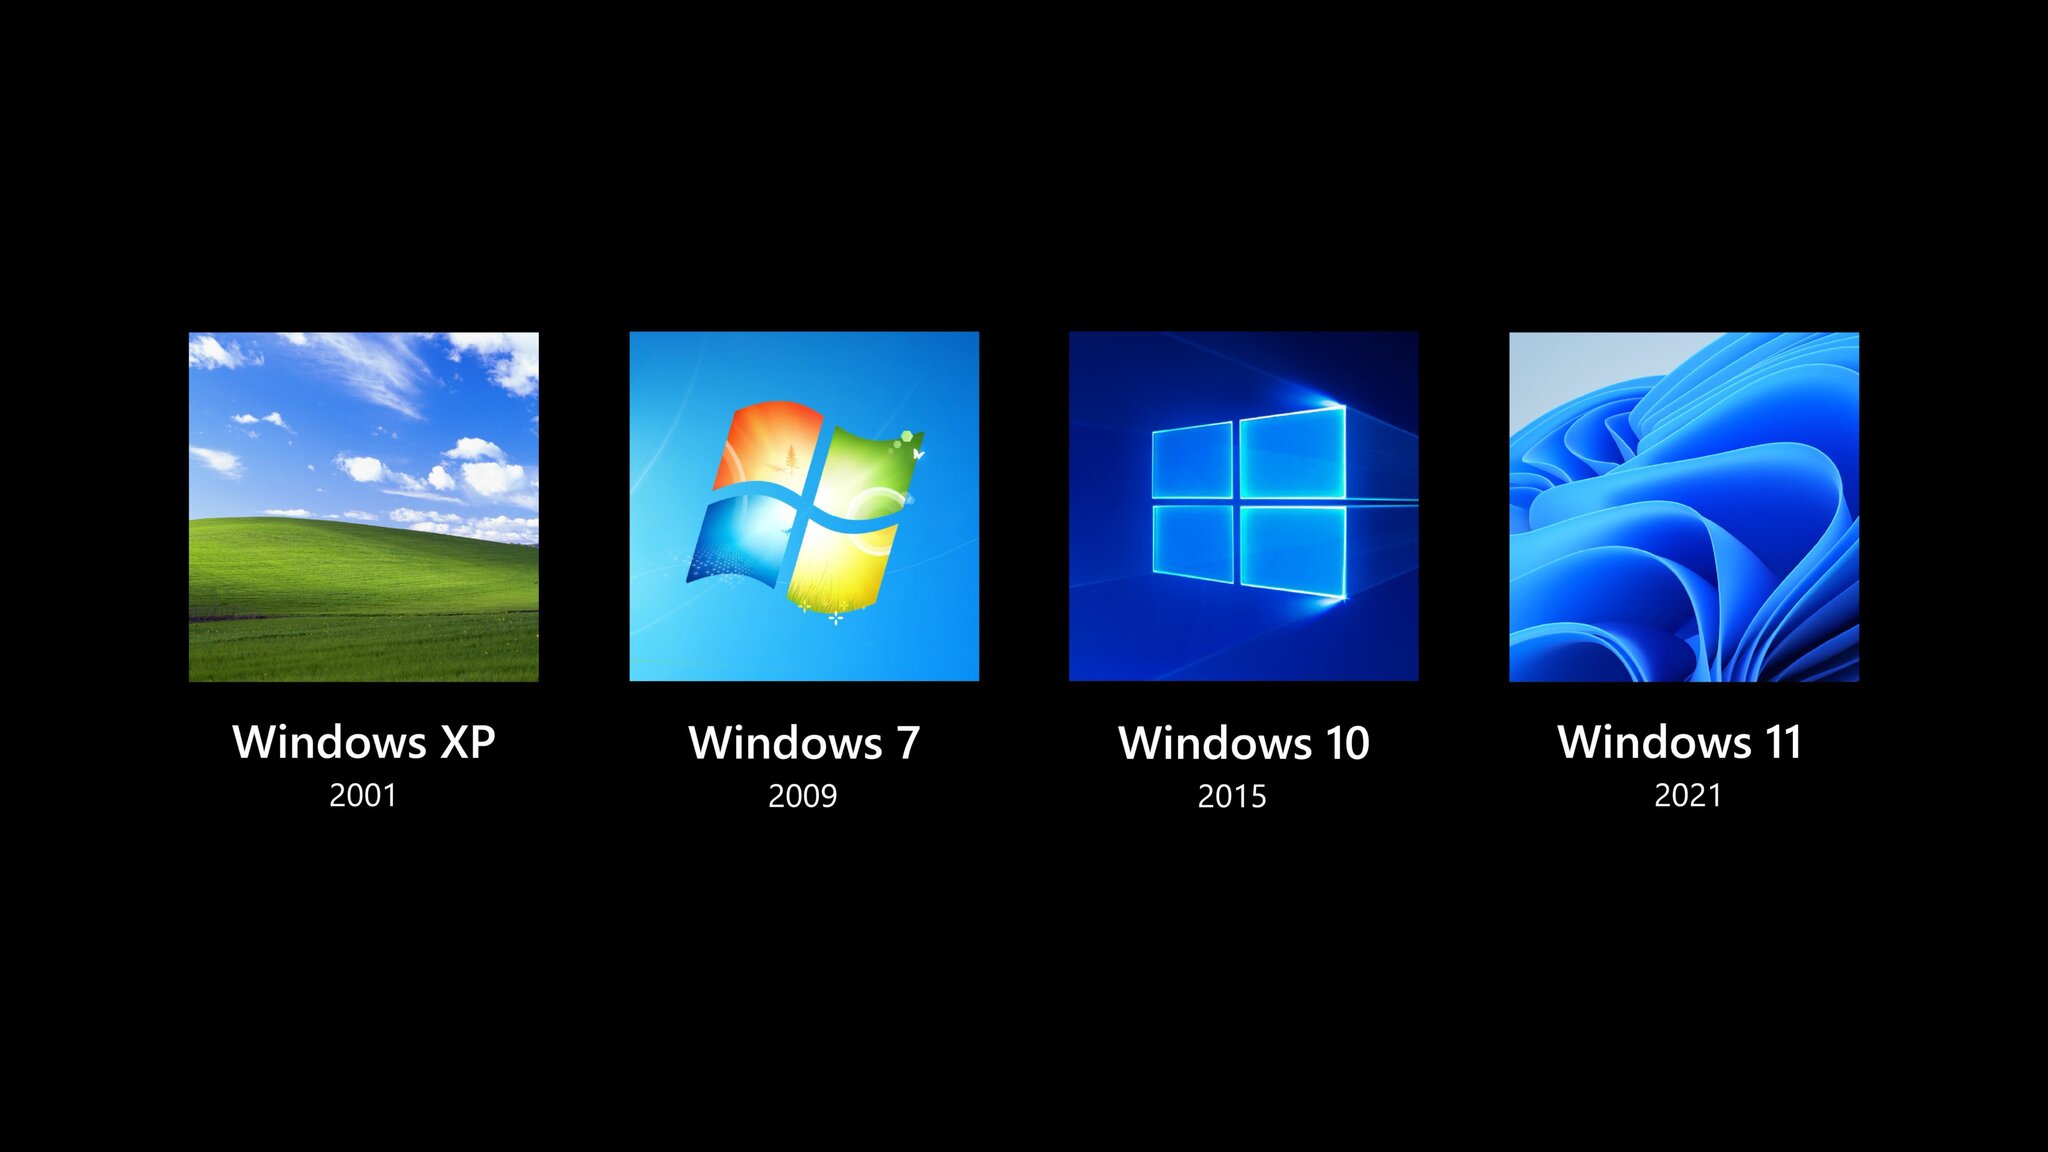Click the "Windows XP" label
2048x1152 pixels.
coord(364,742)
